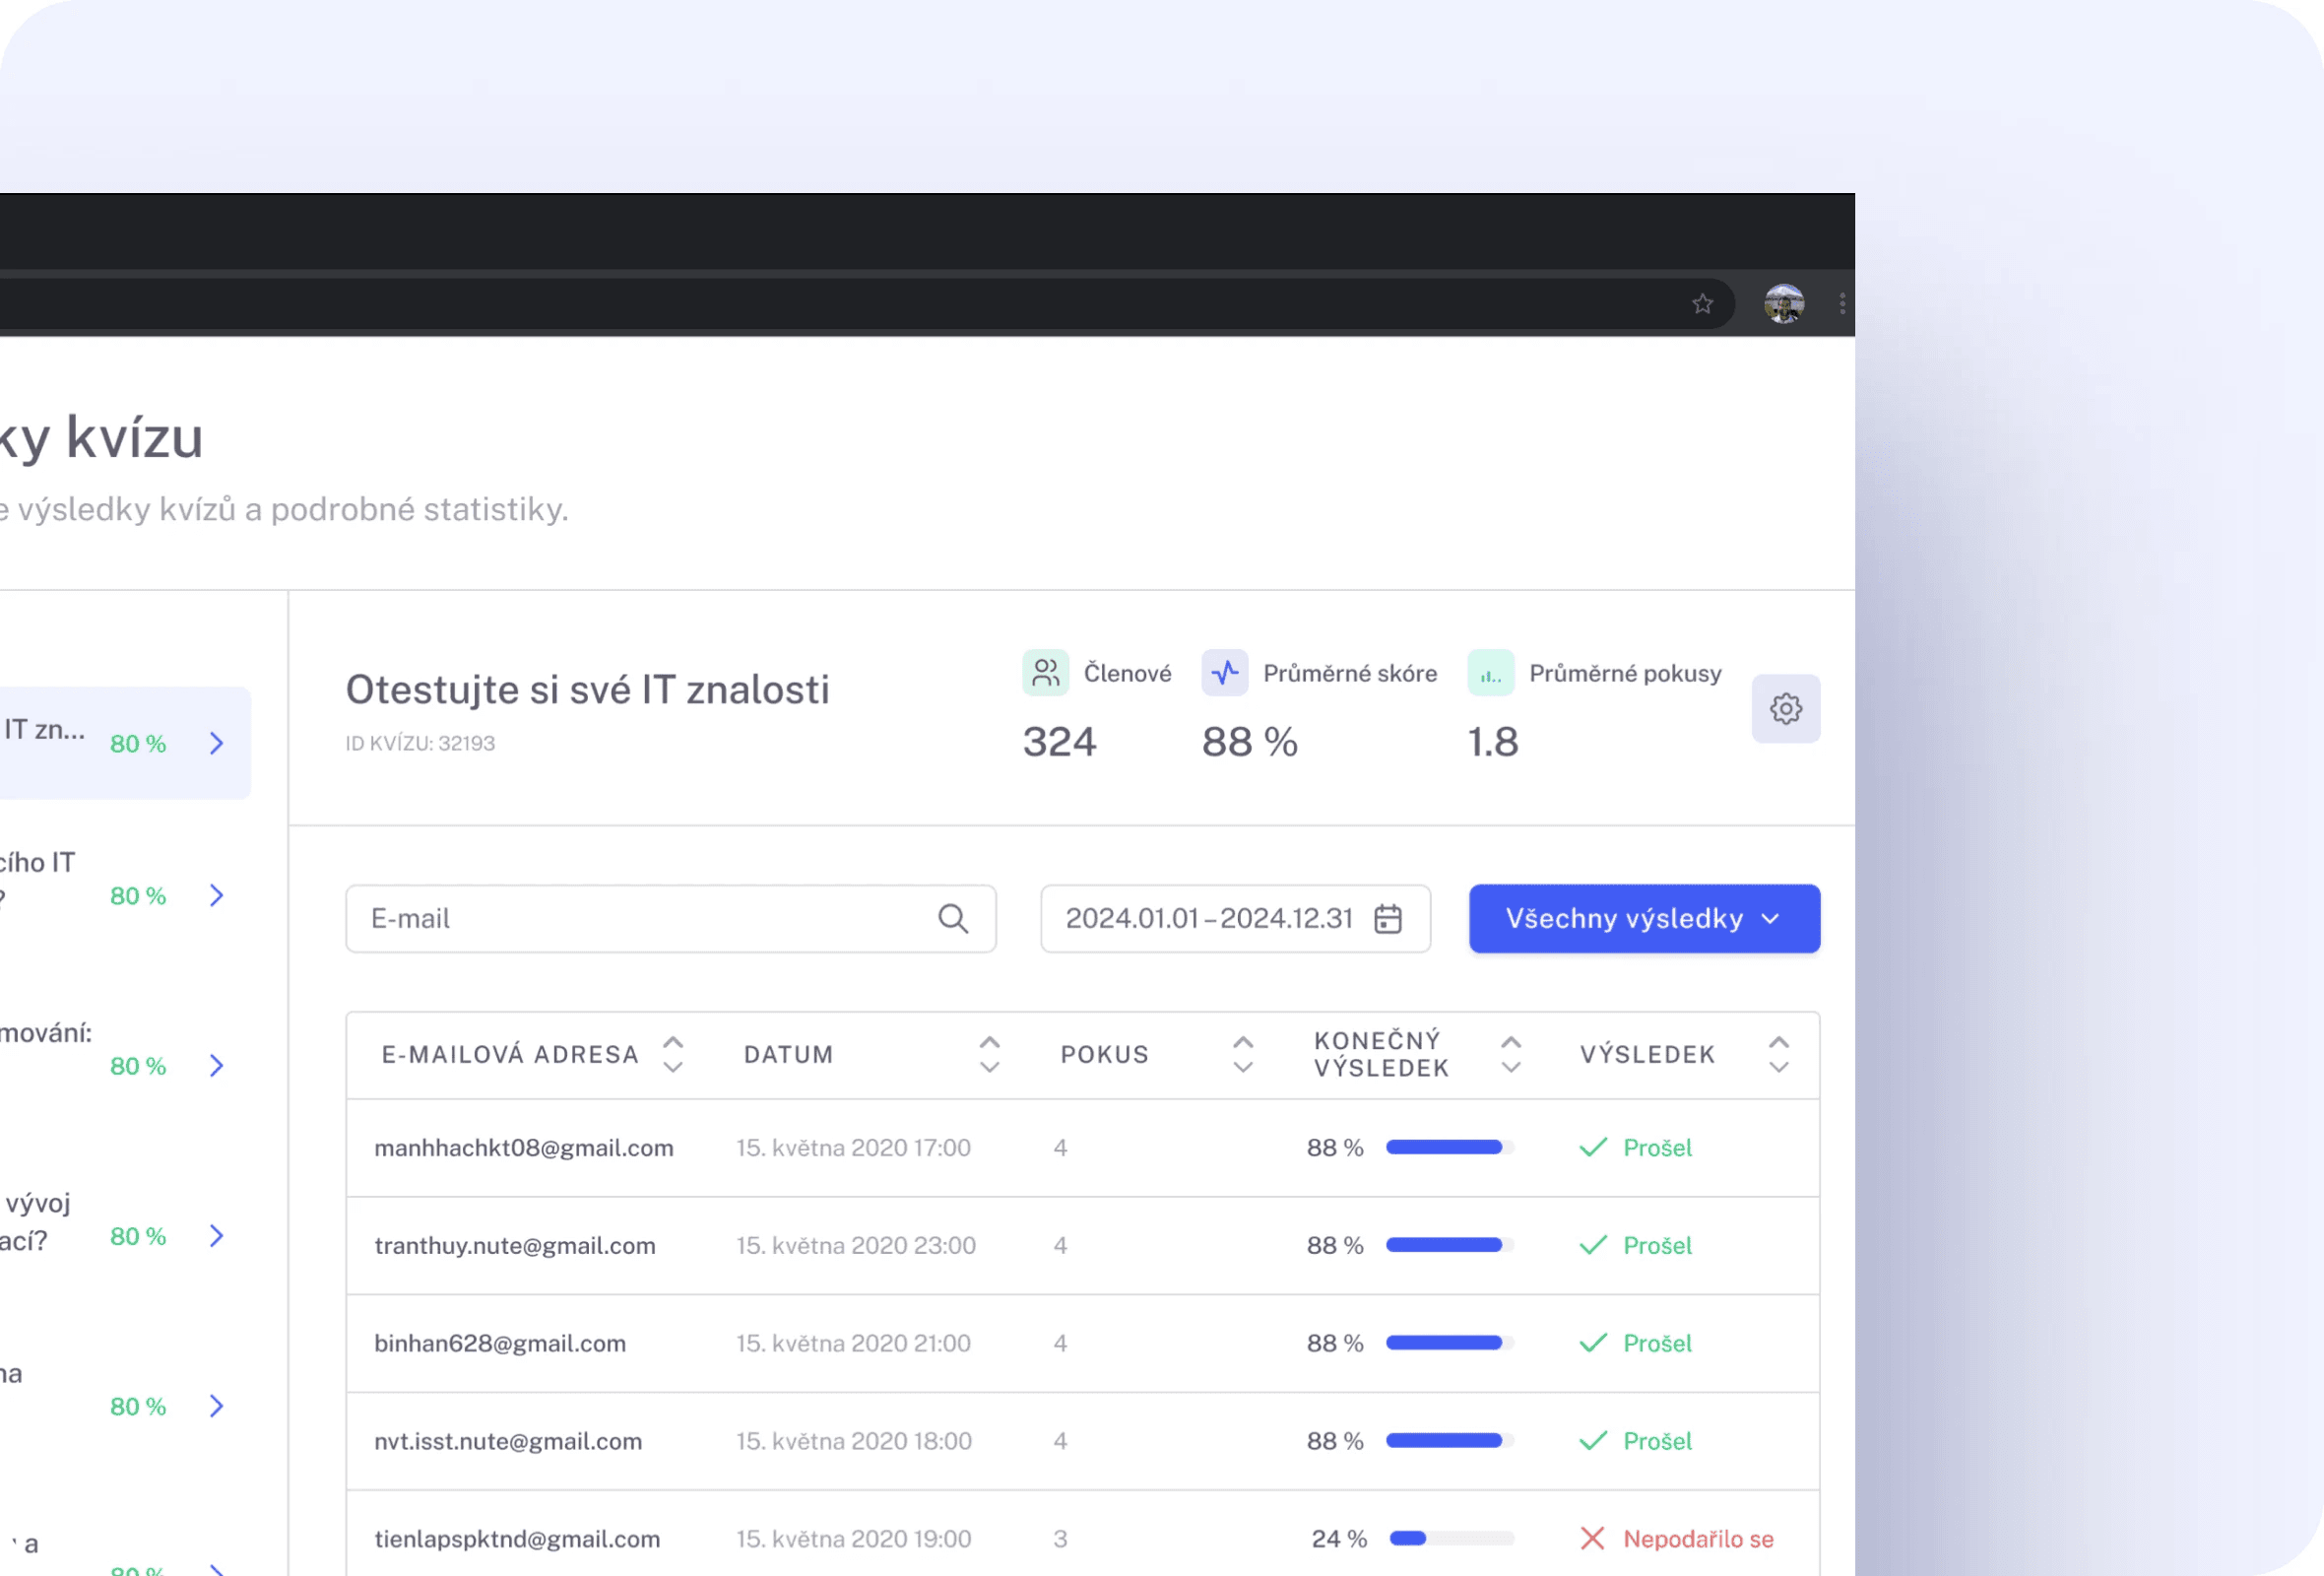Click the members count 324
This screenshot has width=2324, height=1576.
tap(1059, 742)
